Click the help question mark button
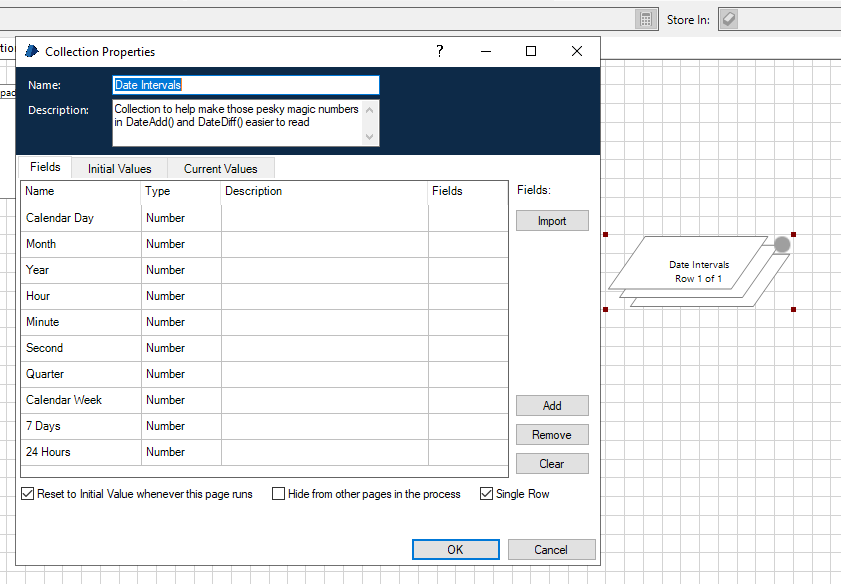 click(440, 51)
